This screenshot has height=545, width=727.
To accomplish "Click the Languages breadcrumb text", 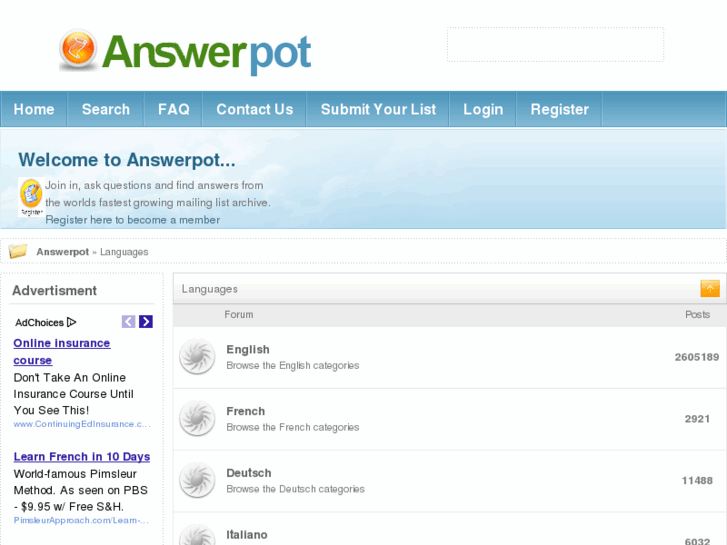I will [x=124, y=252].
